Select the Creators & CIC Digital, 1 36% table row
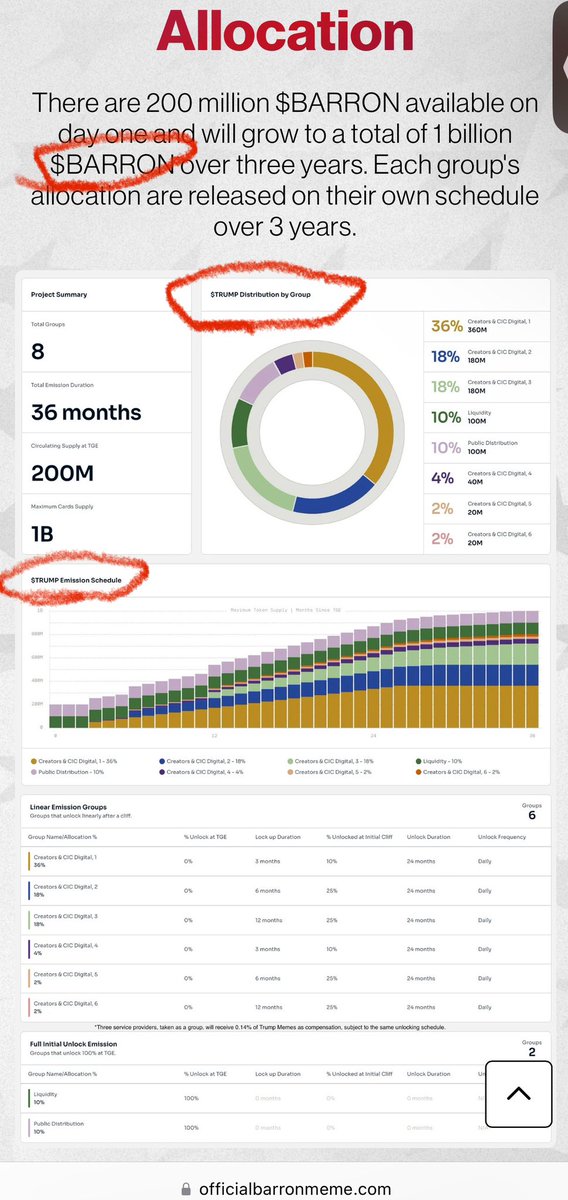This screenshot has width=568, height=1200. tap(284, 861)
